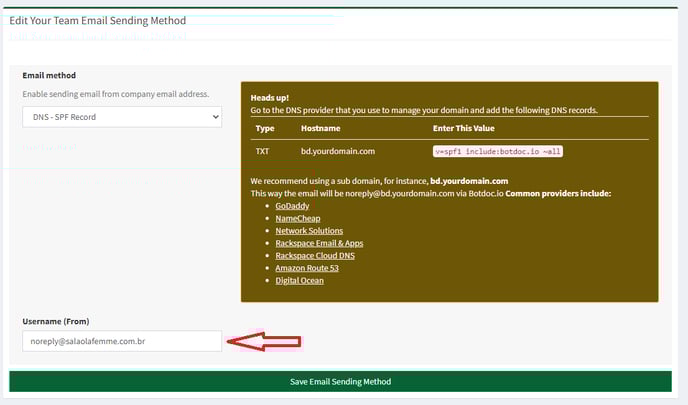Follow the Network Solutions link
Image resolution: width=688 pixels, height=405 pixels.
tap(310, 230)
